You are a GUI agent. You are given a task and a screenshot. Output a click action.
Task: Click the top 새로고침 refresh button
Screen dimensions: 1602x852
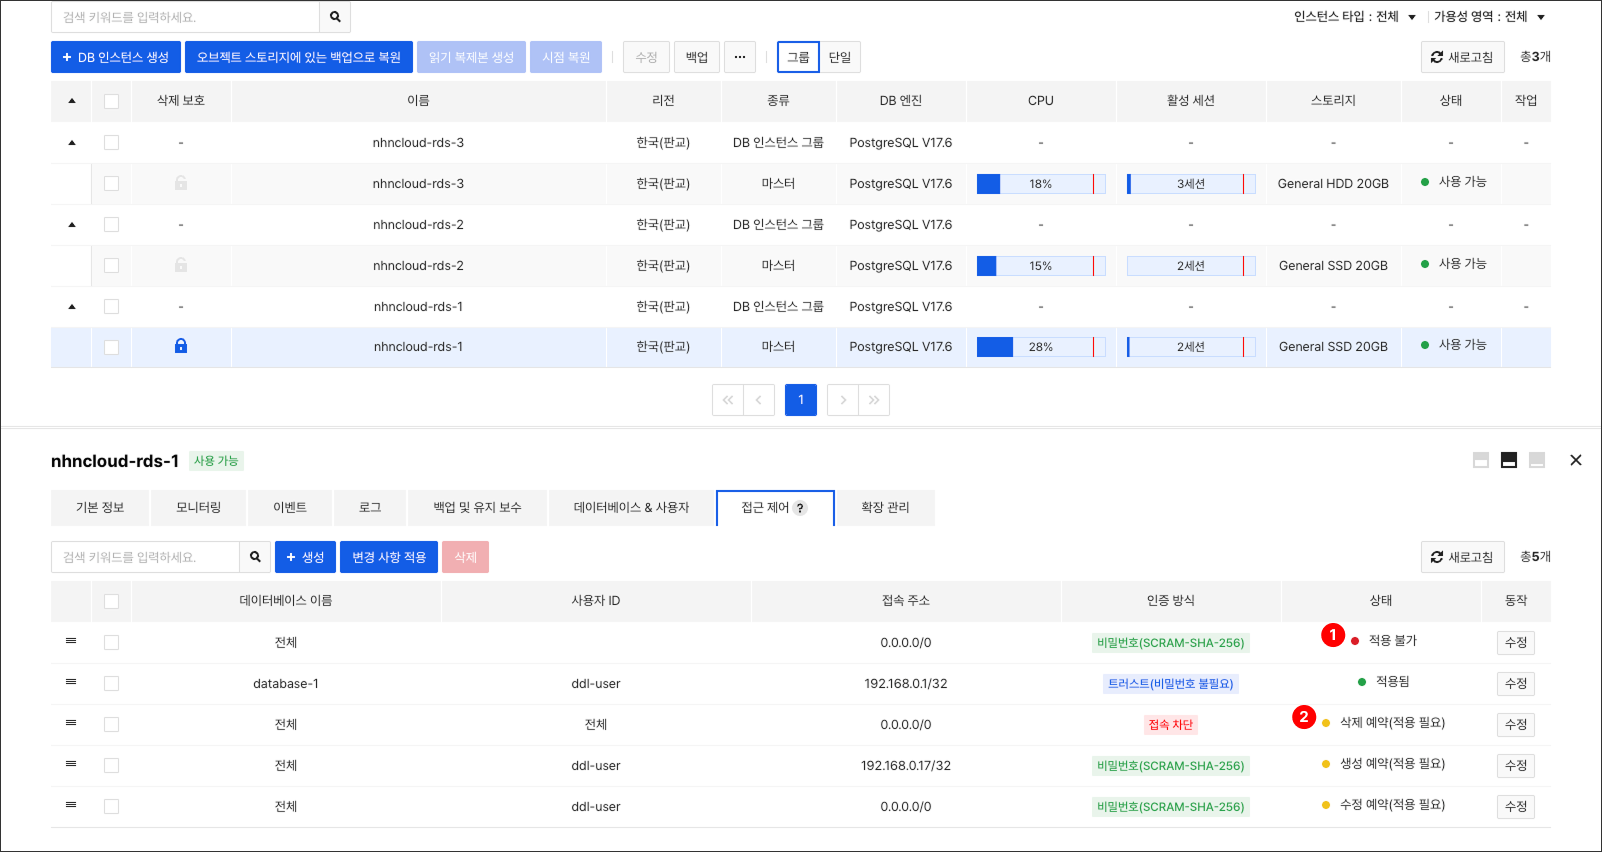coord(1462,57)
